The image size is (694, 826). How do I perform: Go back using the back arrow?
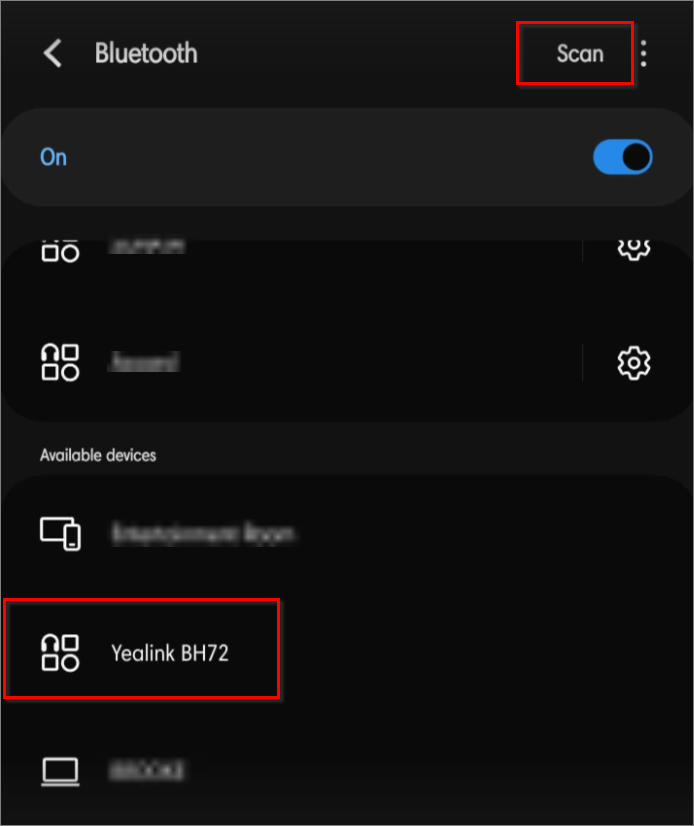53,54
